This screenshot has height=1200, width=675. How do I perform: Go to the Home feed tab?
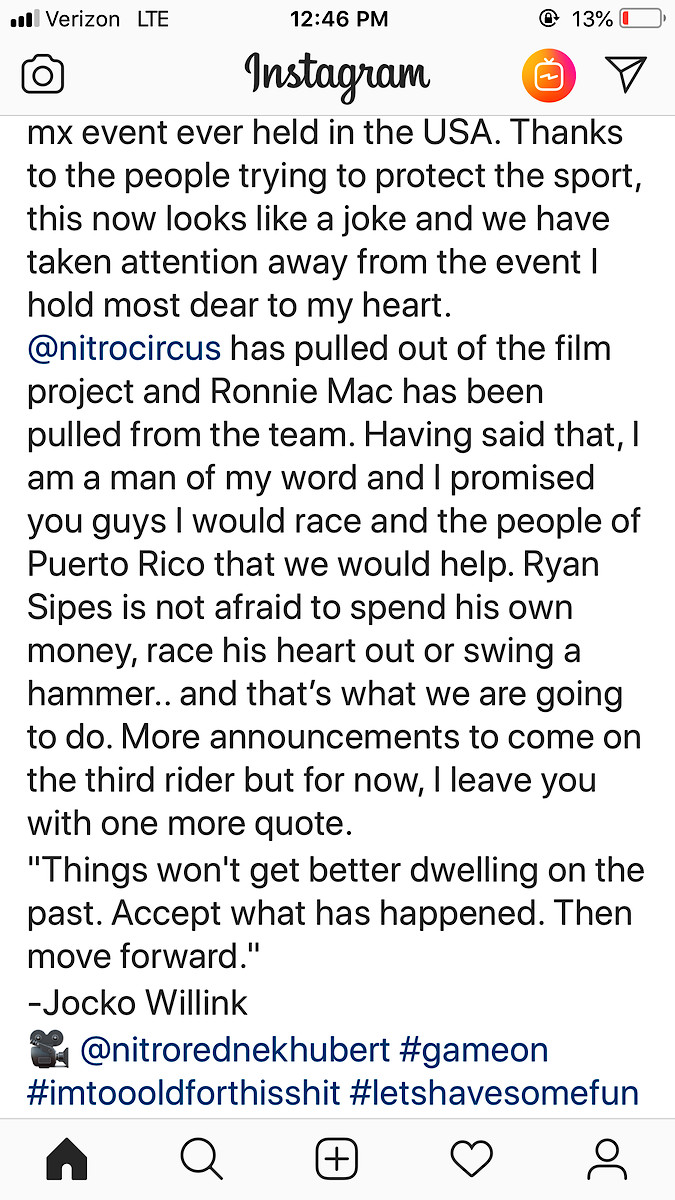click(67, 1159)
